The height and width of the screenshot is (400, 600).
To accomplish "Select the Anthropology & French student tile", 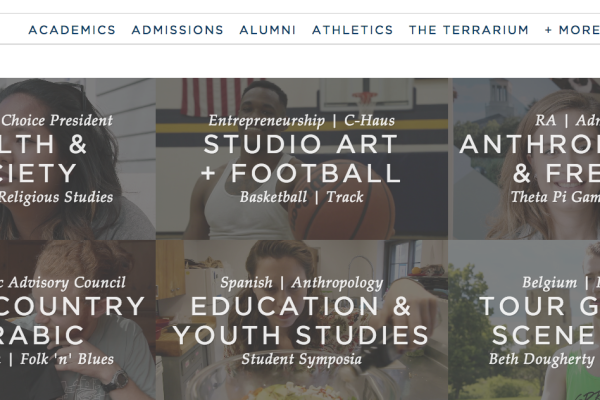I will point(527,159).
